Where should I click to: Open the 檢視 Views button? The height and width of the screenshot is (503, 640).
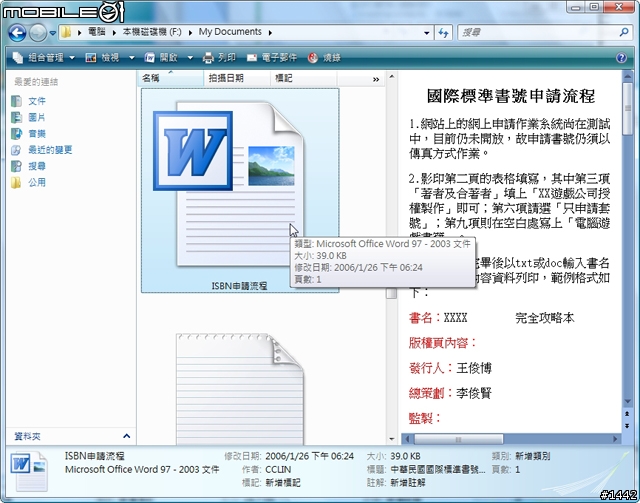tap(103, 58)
